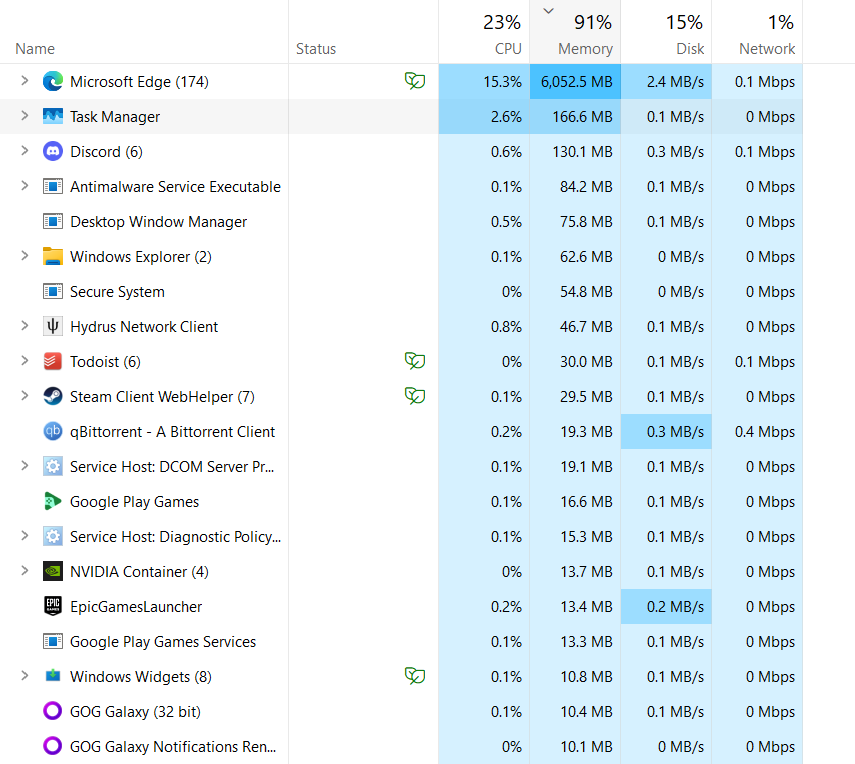
Task: Click the efficiency mode leaf for Microsoft Edge
Action: [x=414, y=82]
